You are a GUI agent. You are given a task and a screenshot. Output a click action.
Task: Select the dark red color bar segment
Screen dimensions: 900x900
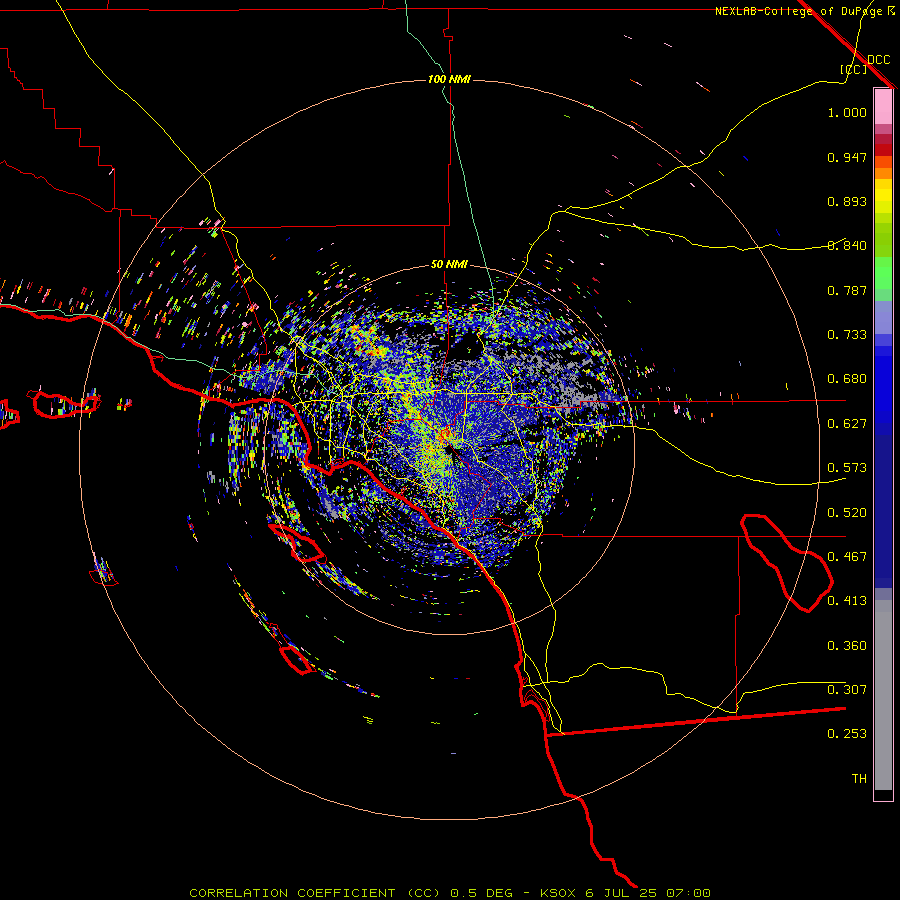tap(883, 150)
